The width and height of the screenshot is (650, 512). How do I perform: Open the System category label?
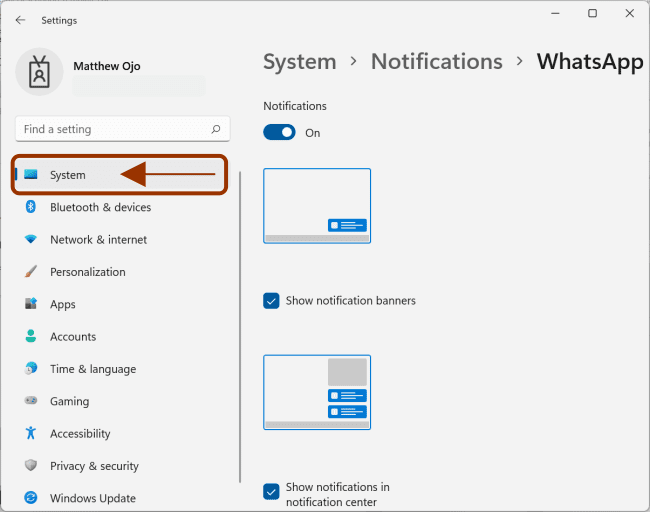68,175
